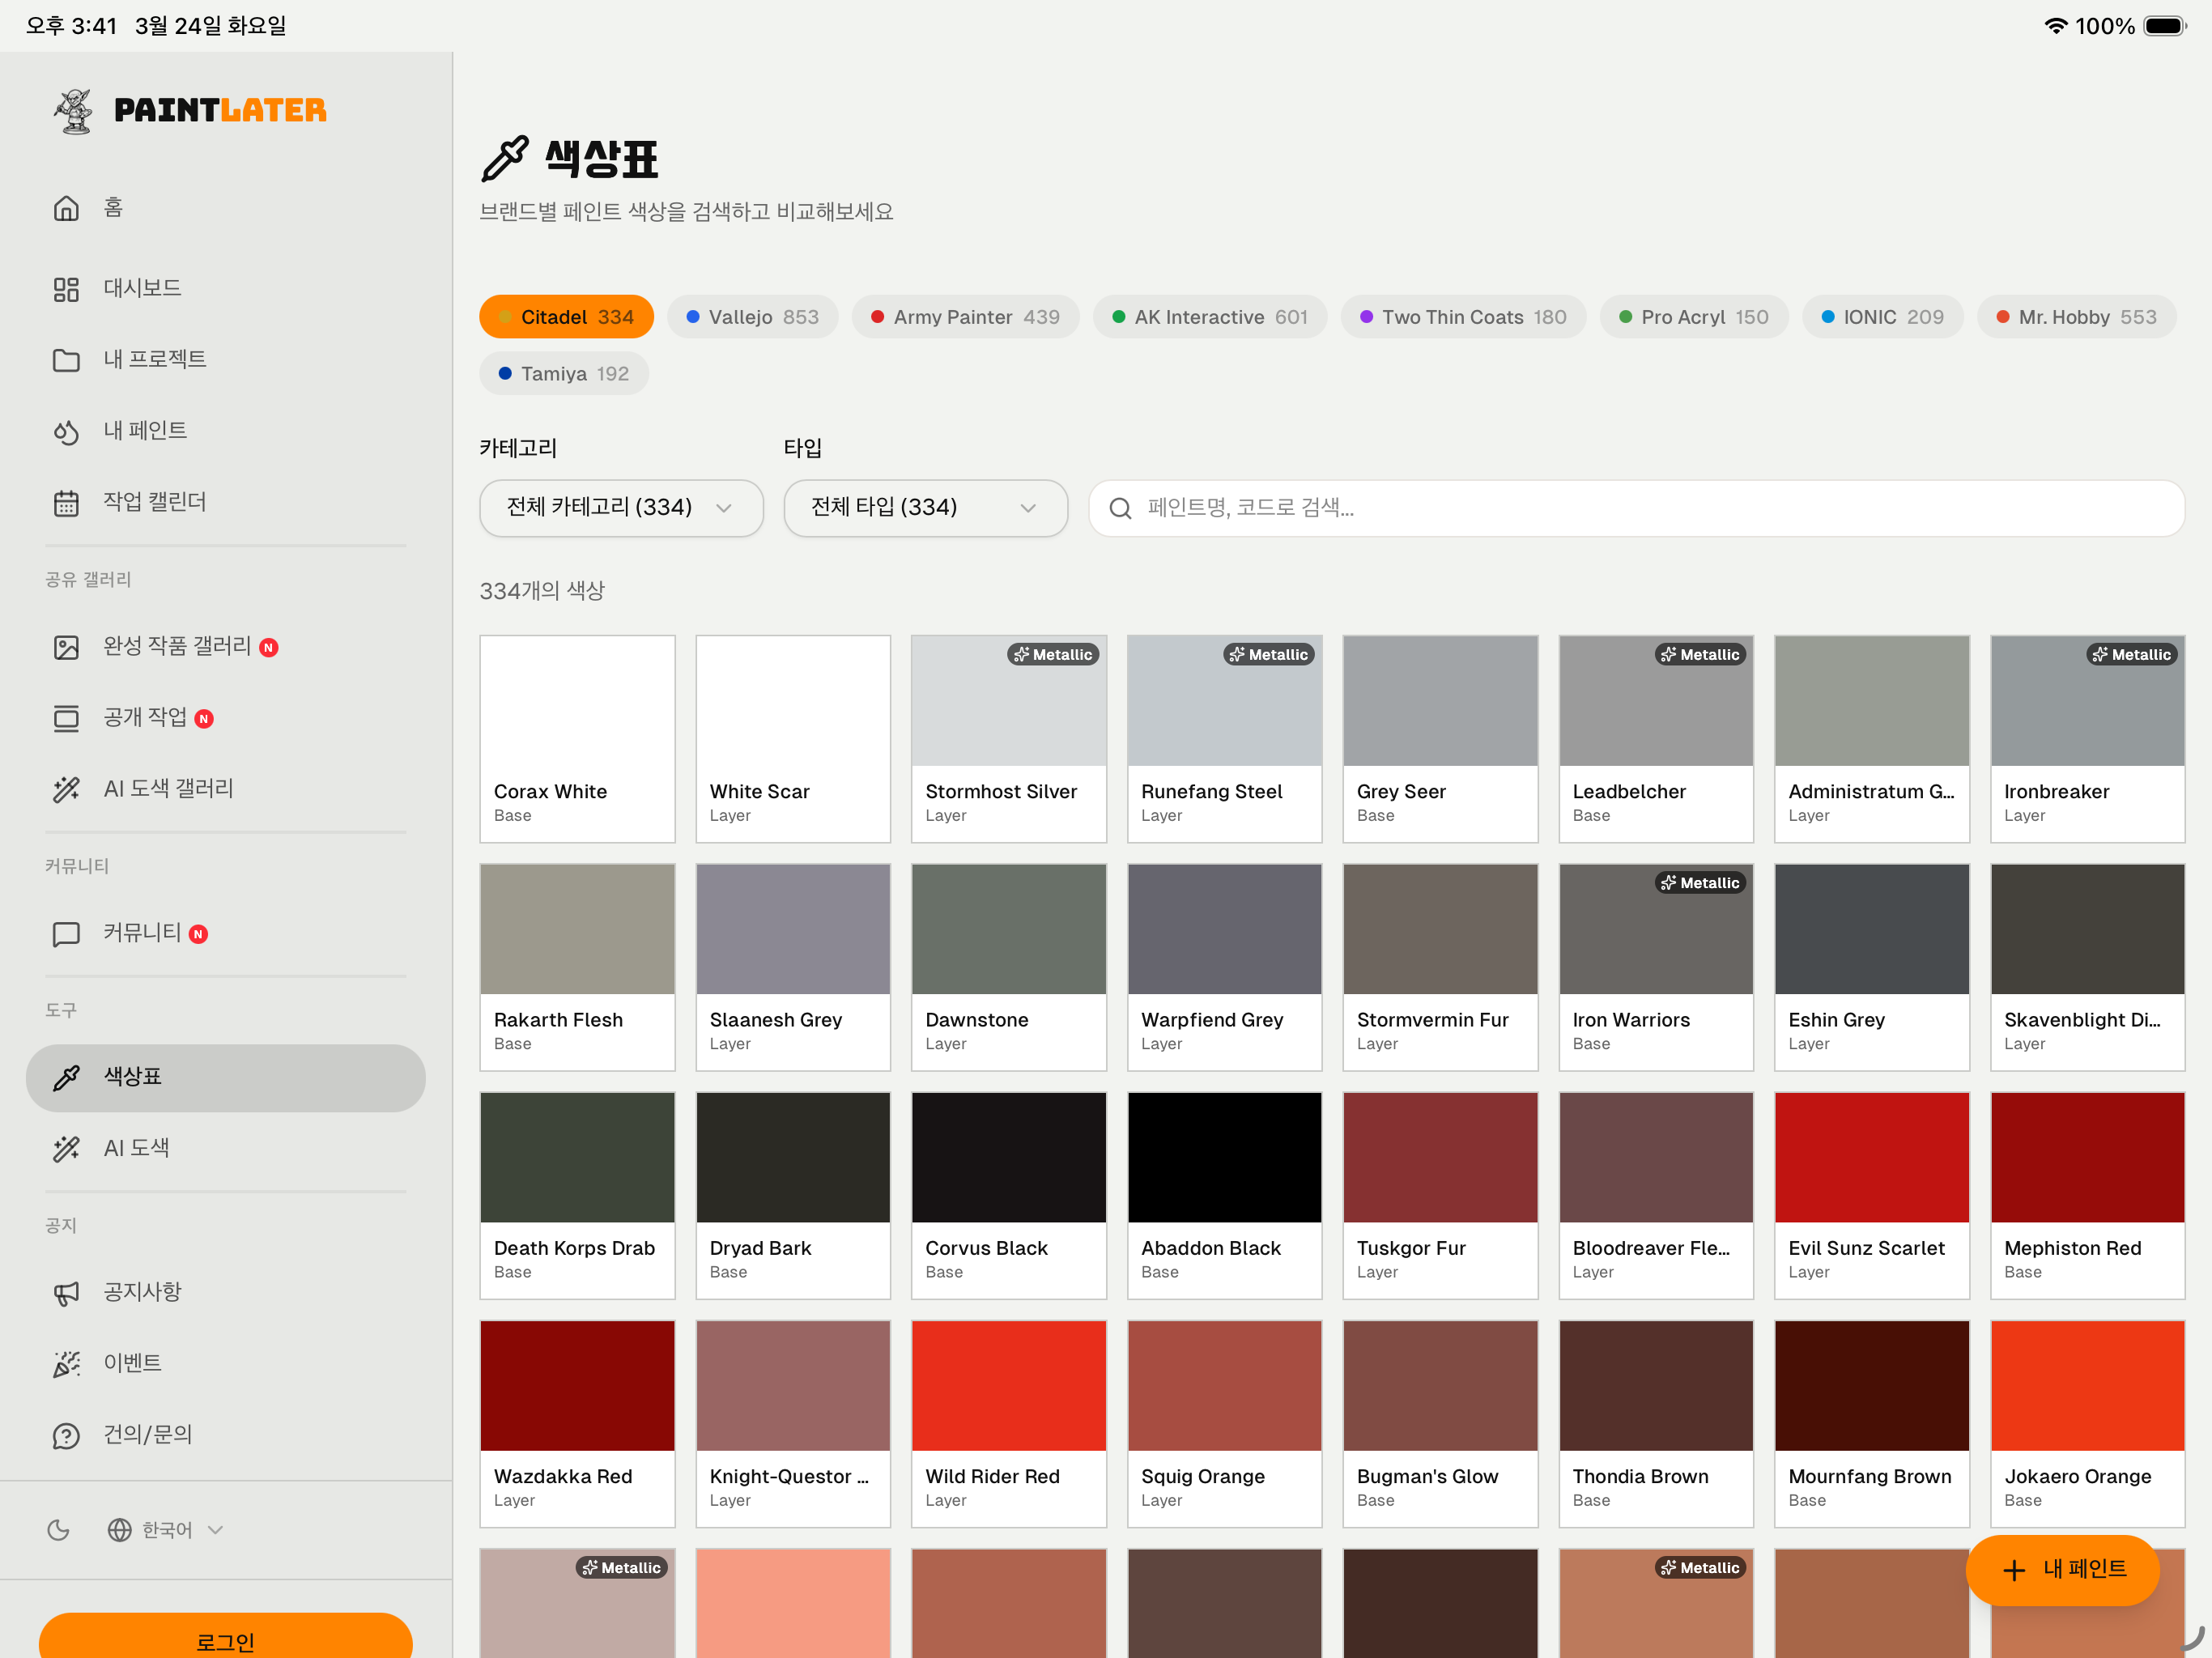2212x1658 pixels.
Task: Open the Slaanesh Grey swatch thumbnail
Action: (x=793, y=930)
